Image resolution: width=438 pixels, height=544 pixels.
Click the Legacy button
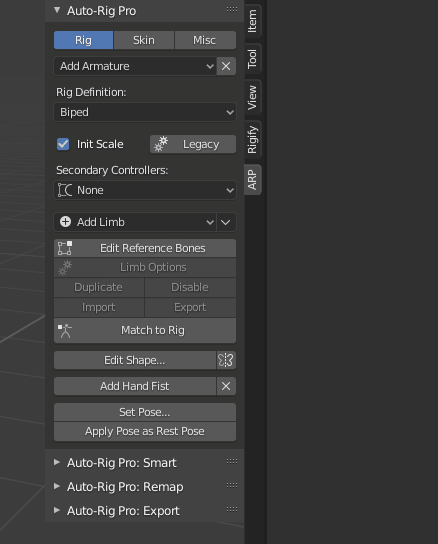click(x=193, y=144)
